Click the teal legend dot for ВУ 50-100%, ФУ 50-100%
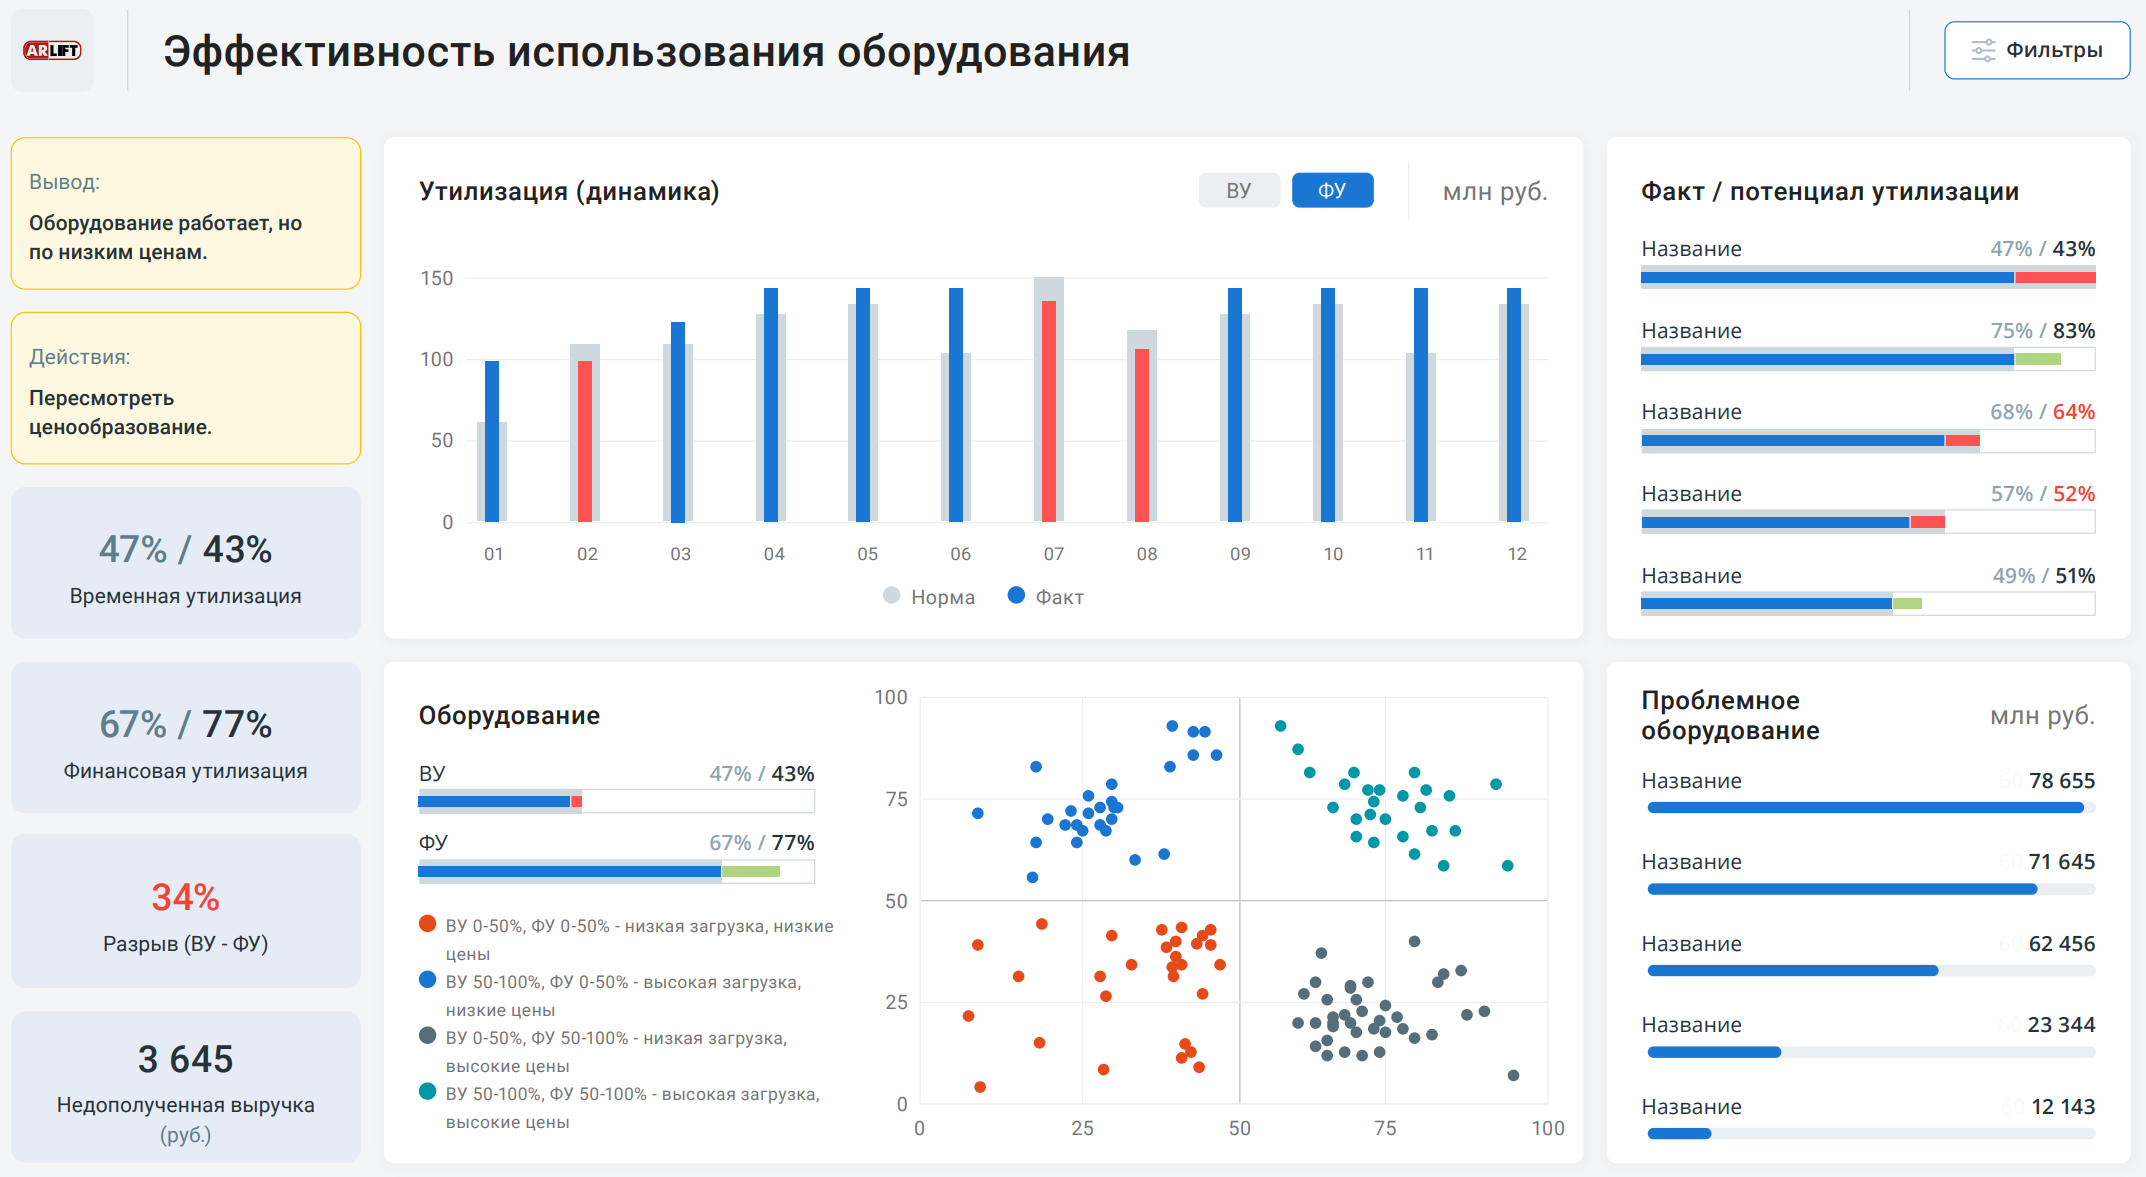 pyautogui.click(x=428, y=1092)
